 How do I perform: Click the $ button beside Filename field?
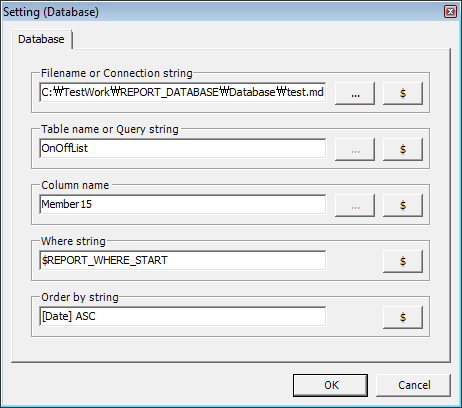[403, 93]
